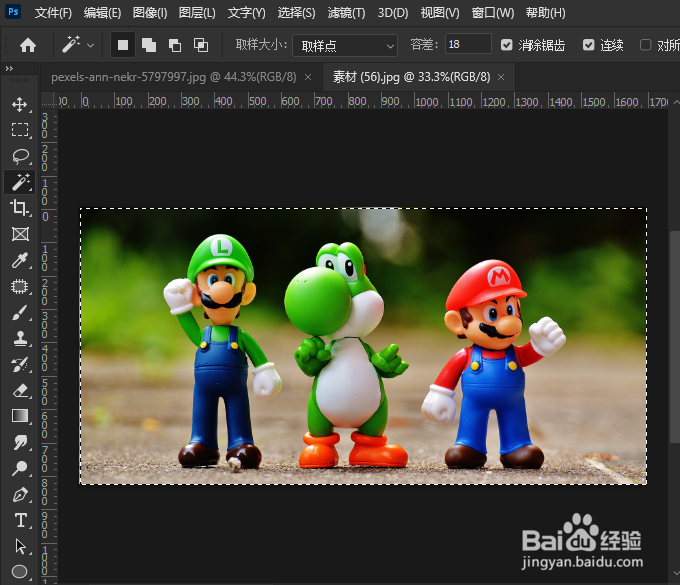The image size is (680, 585).
Task: Switch to pexels-ann-nekr-5797997.jpg tab
Action: (173, 77)
